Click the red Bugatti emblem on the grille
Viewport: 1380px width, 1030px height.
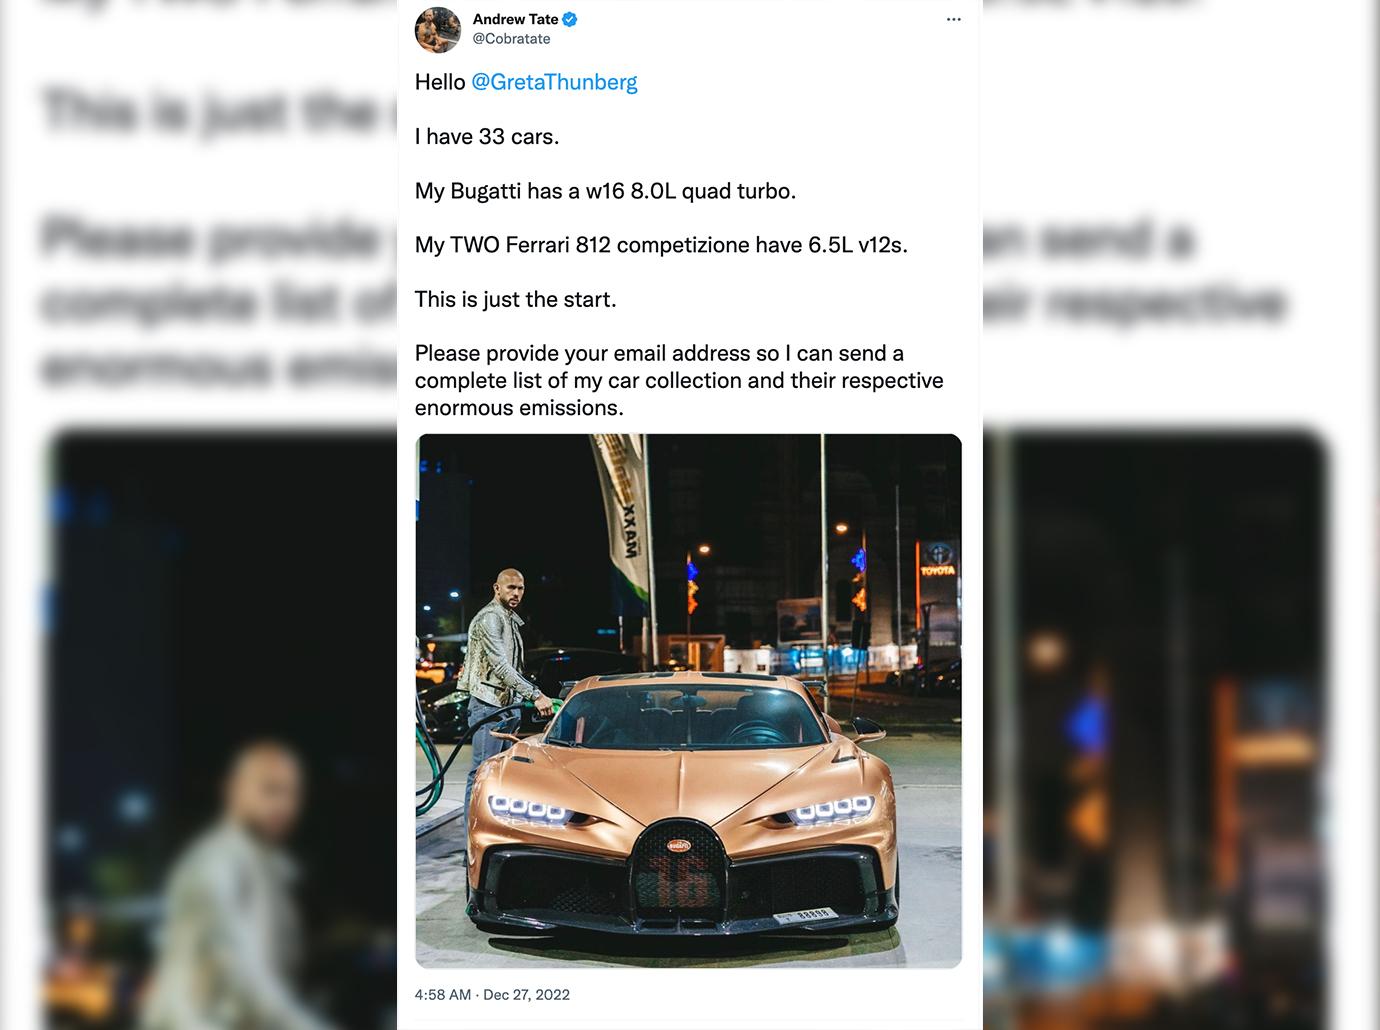click(680, 846)
